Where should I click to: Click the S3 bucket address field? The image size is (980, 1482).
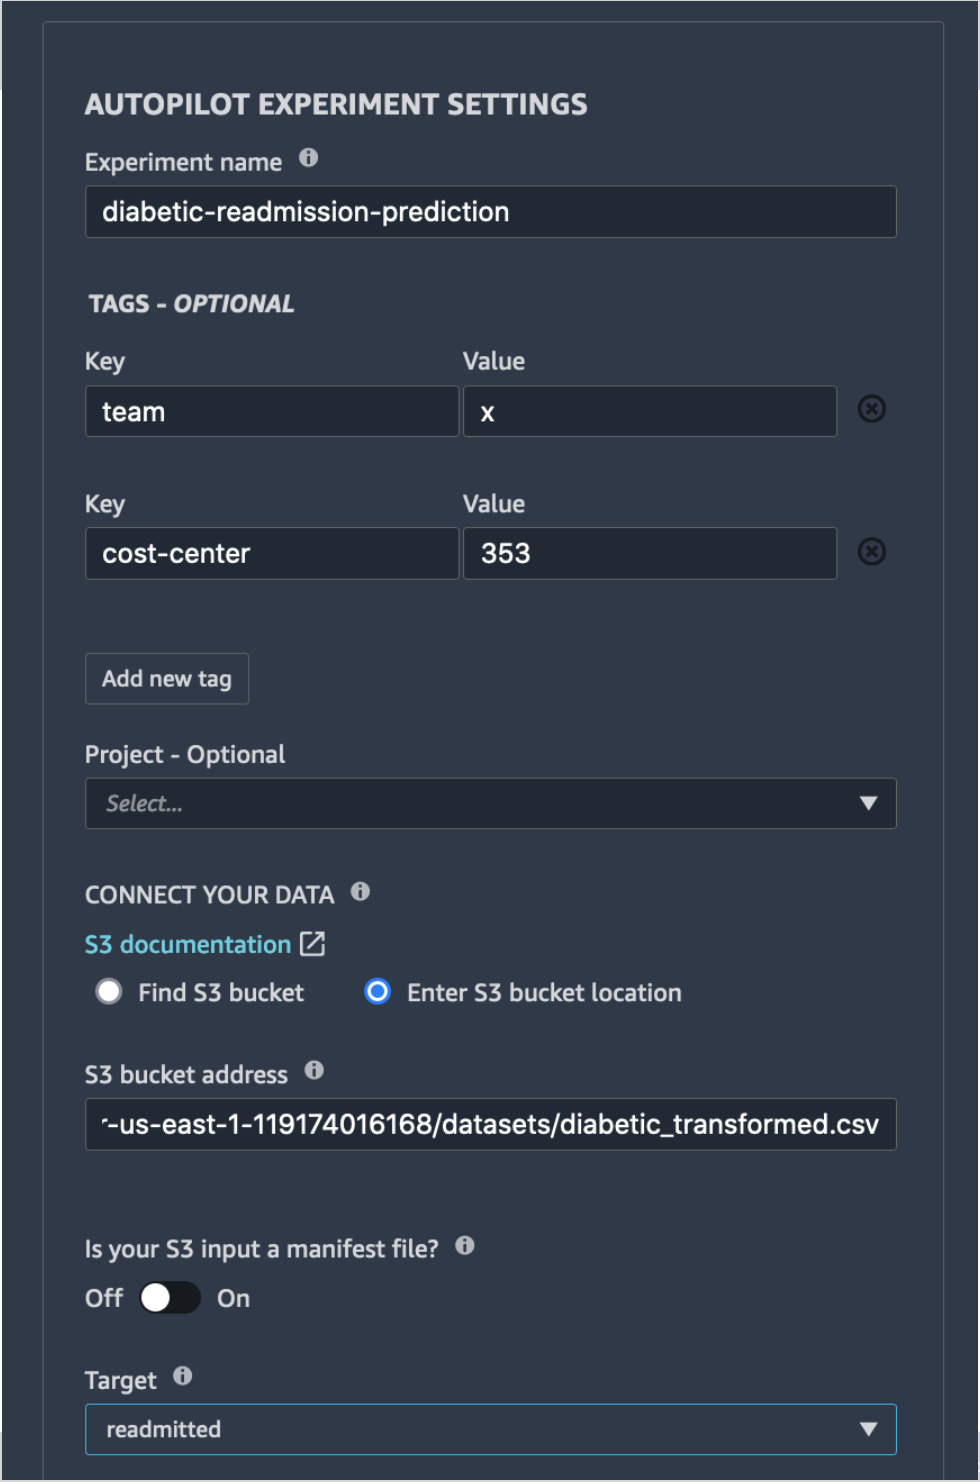[491, 1125]
